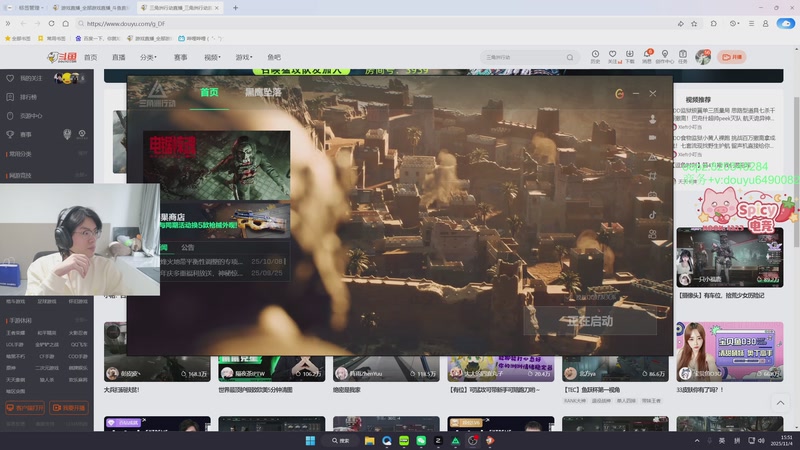Click the 我要开播 button in sidebar
800x450 pixels.
tap(69, 408)
